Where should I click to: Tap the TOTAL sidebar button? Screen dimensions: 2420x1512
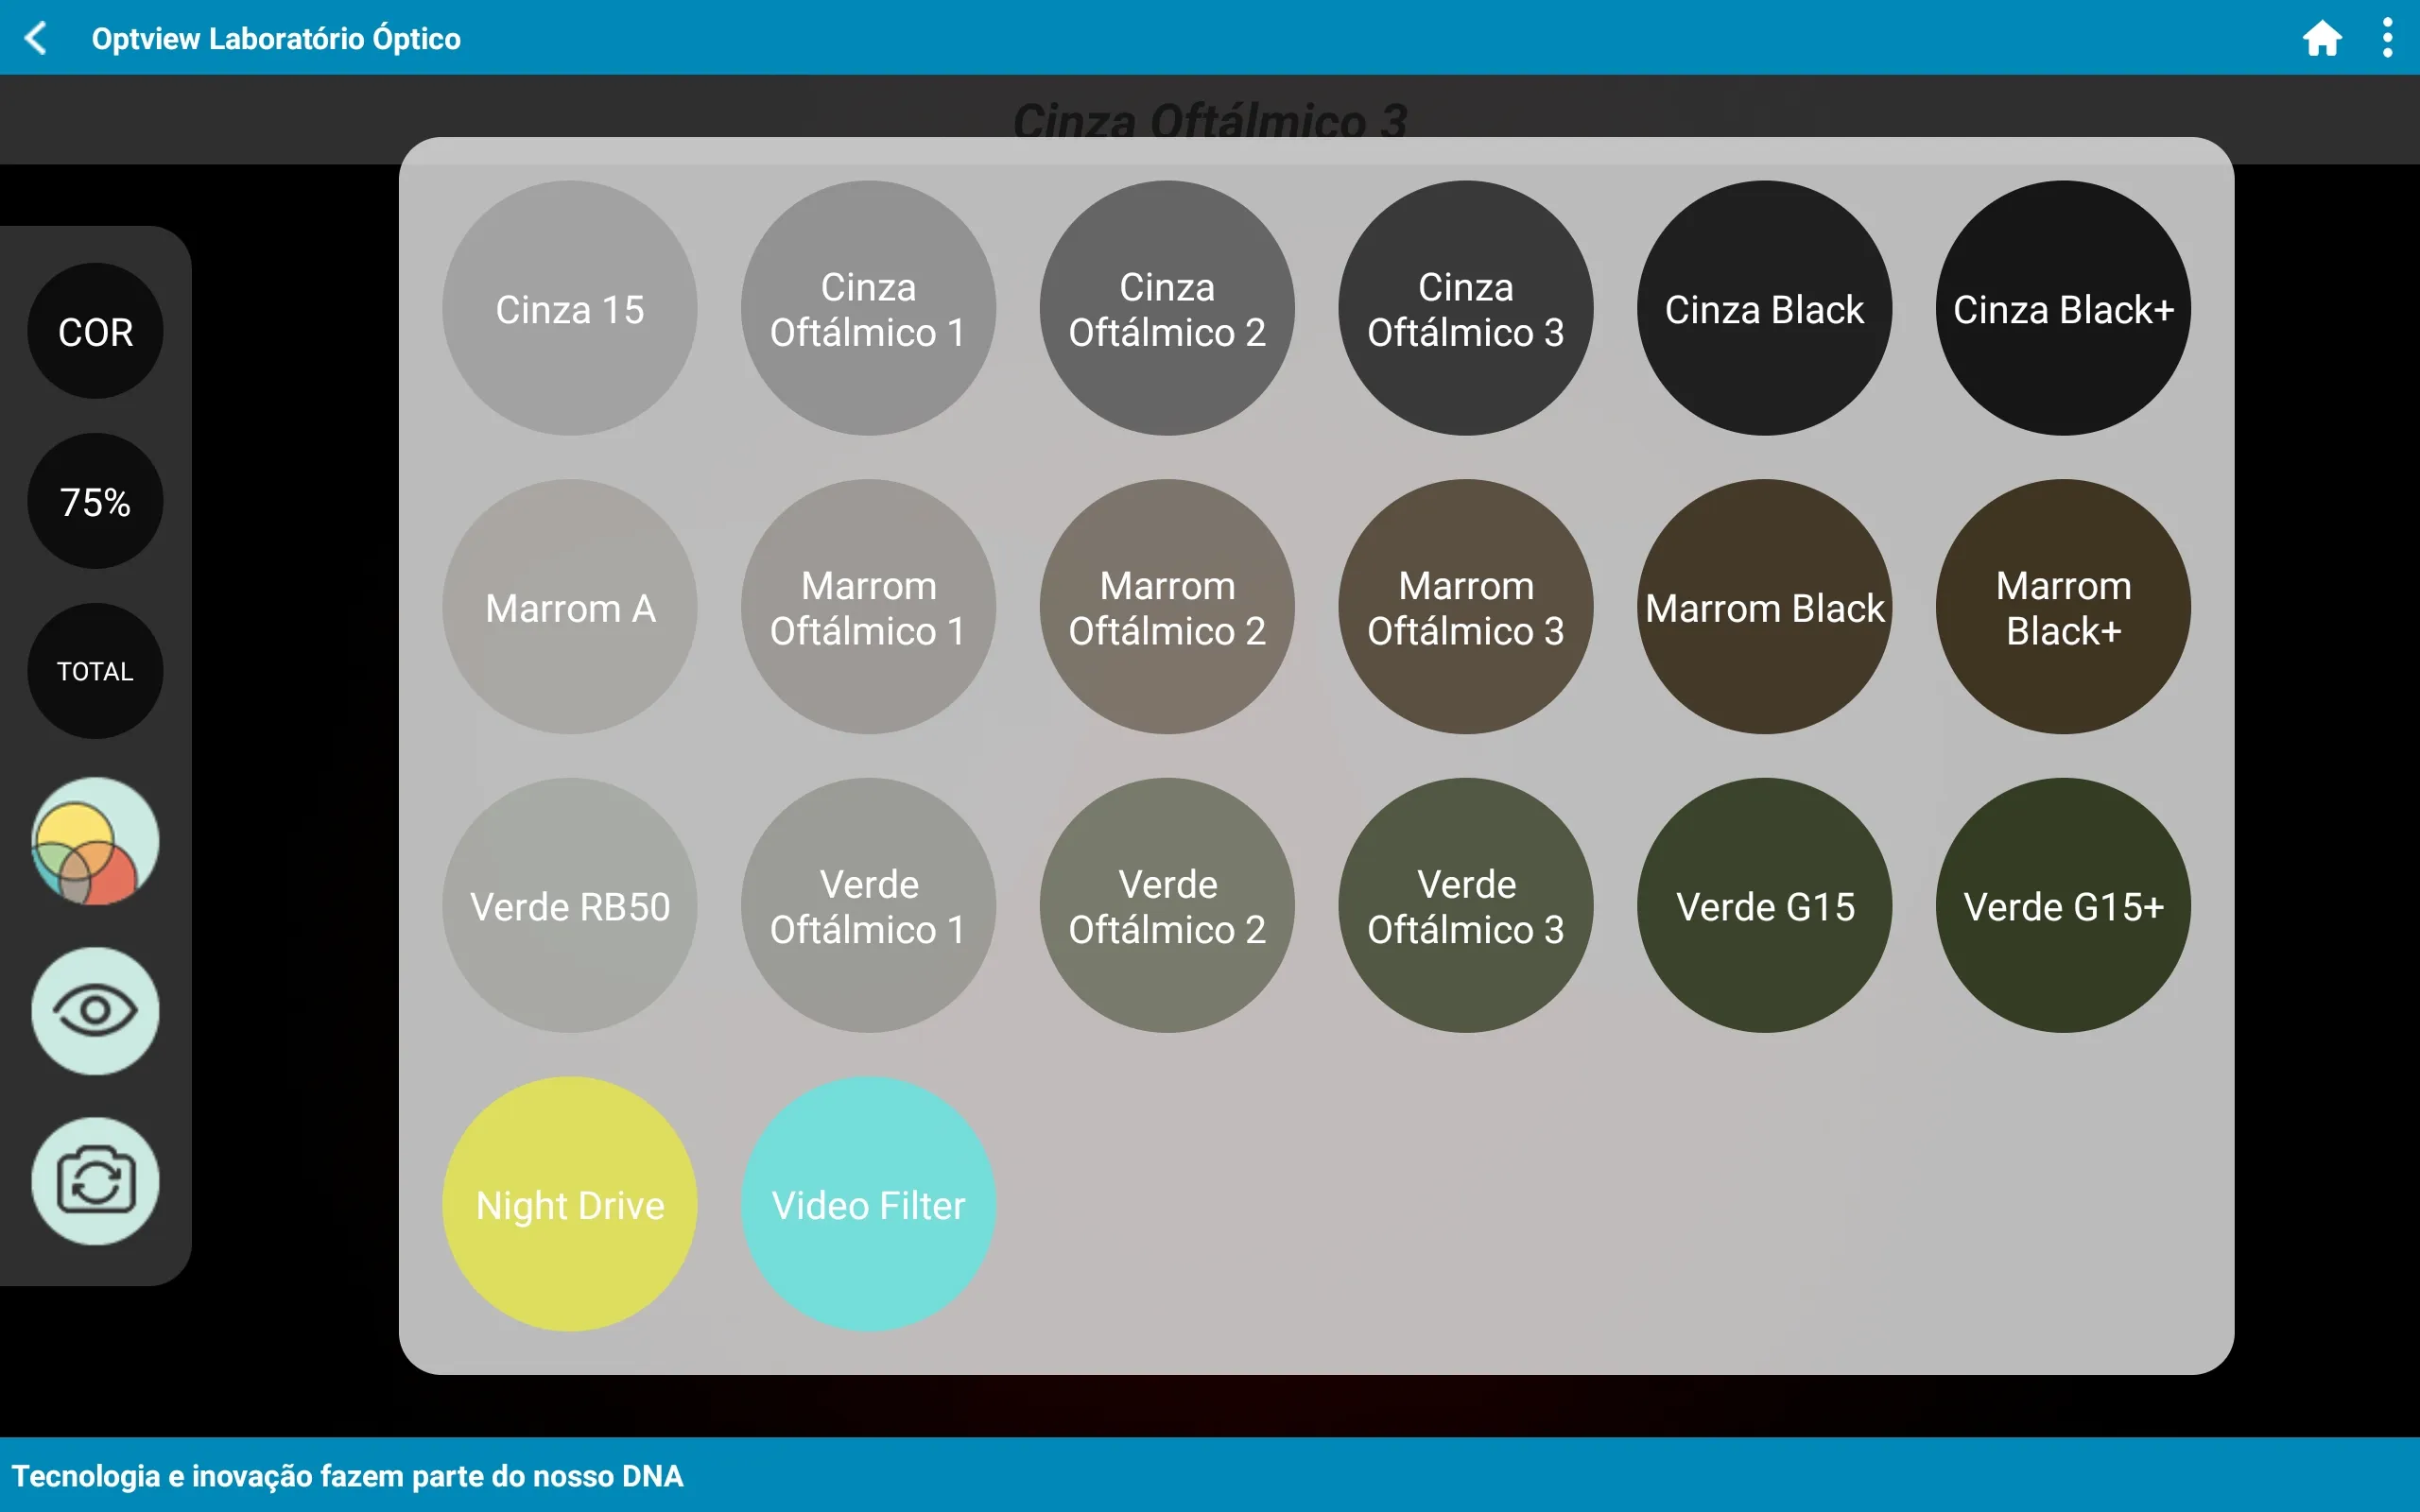click(x=95, y=671)
